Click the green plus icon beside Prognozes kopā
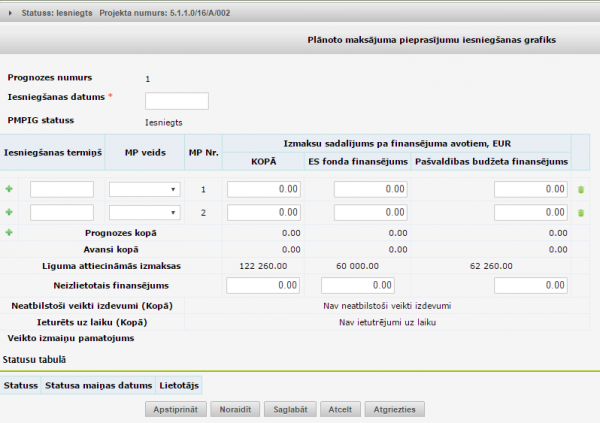Viewport: 600px width, 423px height. pos(10,232)
